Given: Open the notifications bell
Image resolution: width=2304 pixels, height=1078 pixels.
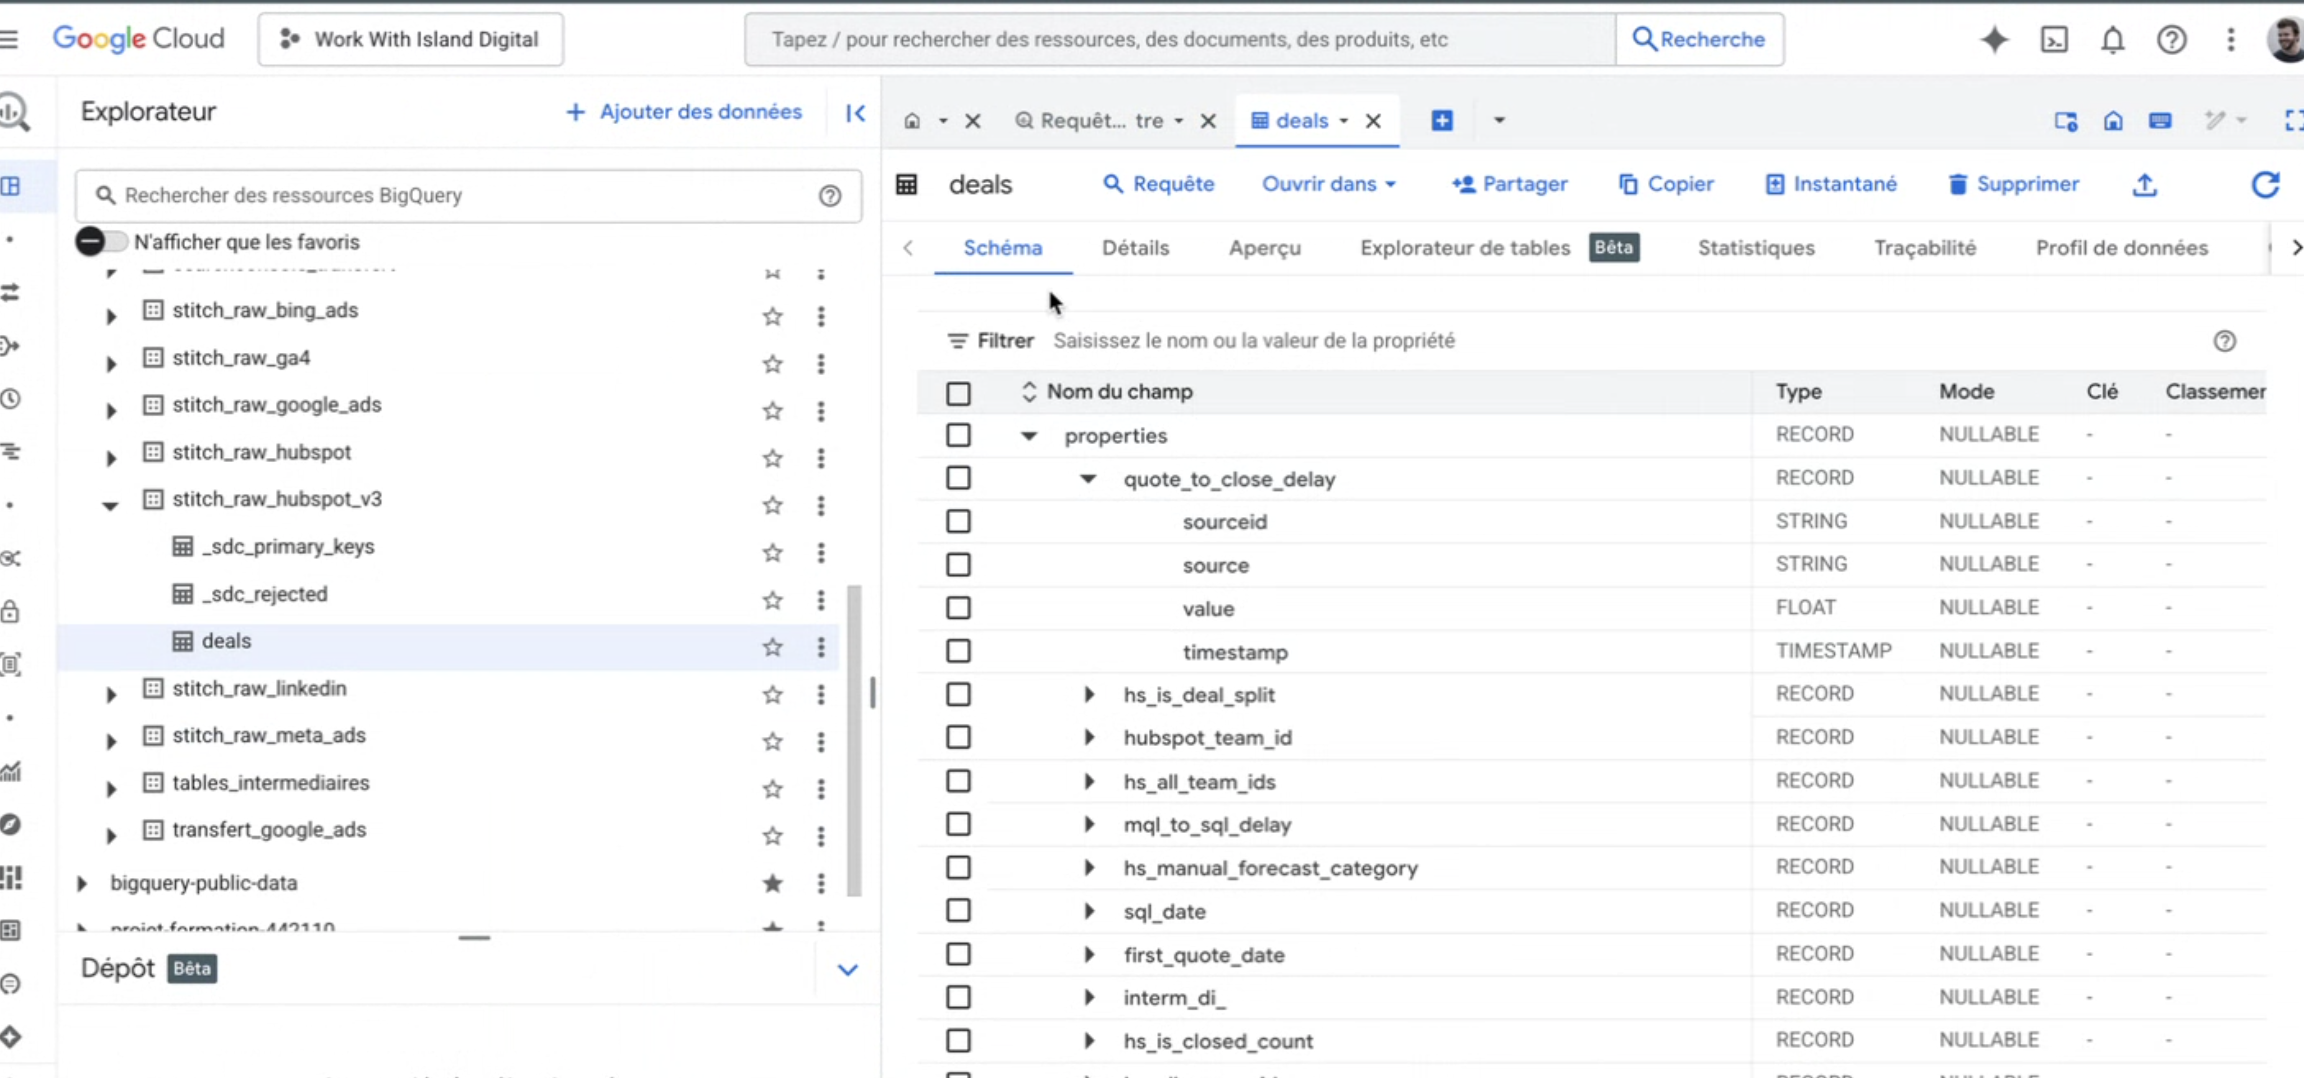Looking at the screenshot, I should [x=2113, y=40].
